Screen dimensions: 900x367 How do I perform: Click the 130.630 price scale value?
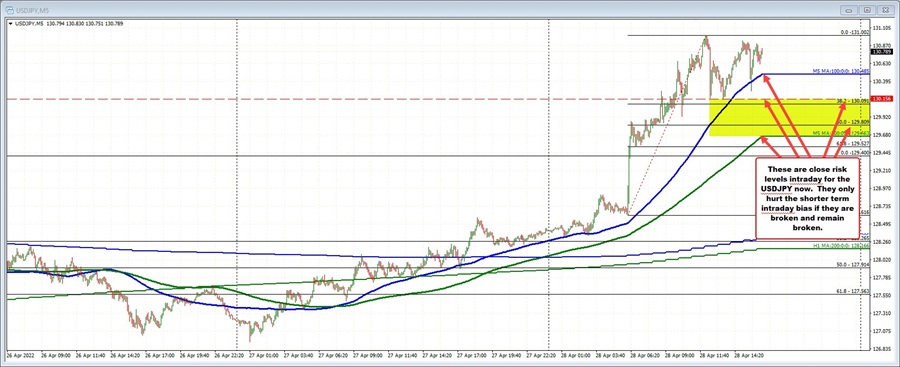point(882,63)
